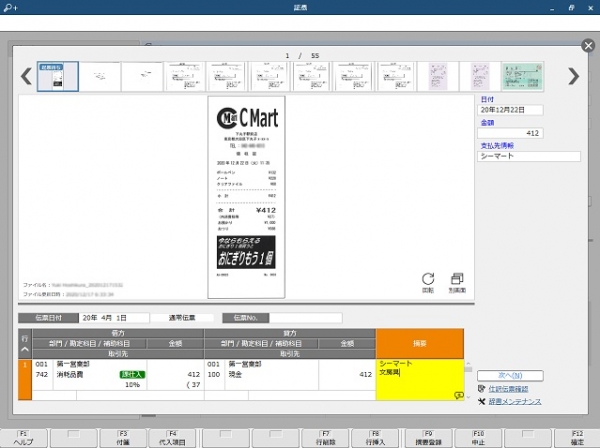The height and width of the screenshot is (448, 600).
Task: Select the first receipt thumbnail
Action: click(x=56, y=76)
